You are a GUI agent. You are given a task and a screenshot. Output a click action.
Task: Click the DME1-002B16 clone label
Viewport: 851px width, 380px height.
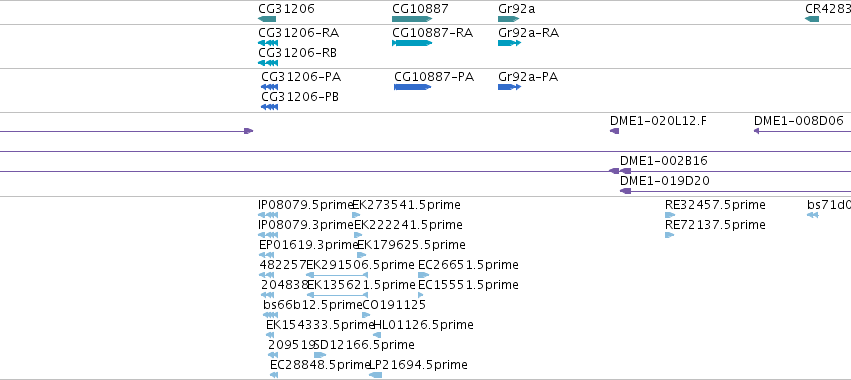coord(664,161)
